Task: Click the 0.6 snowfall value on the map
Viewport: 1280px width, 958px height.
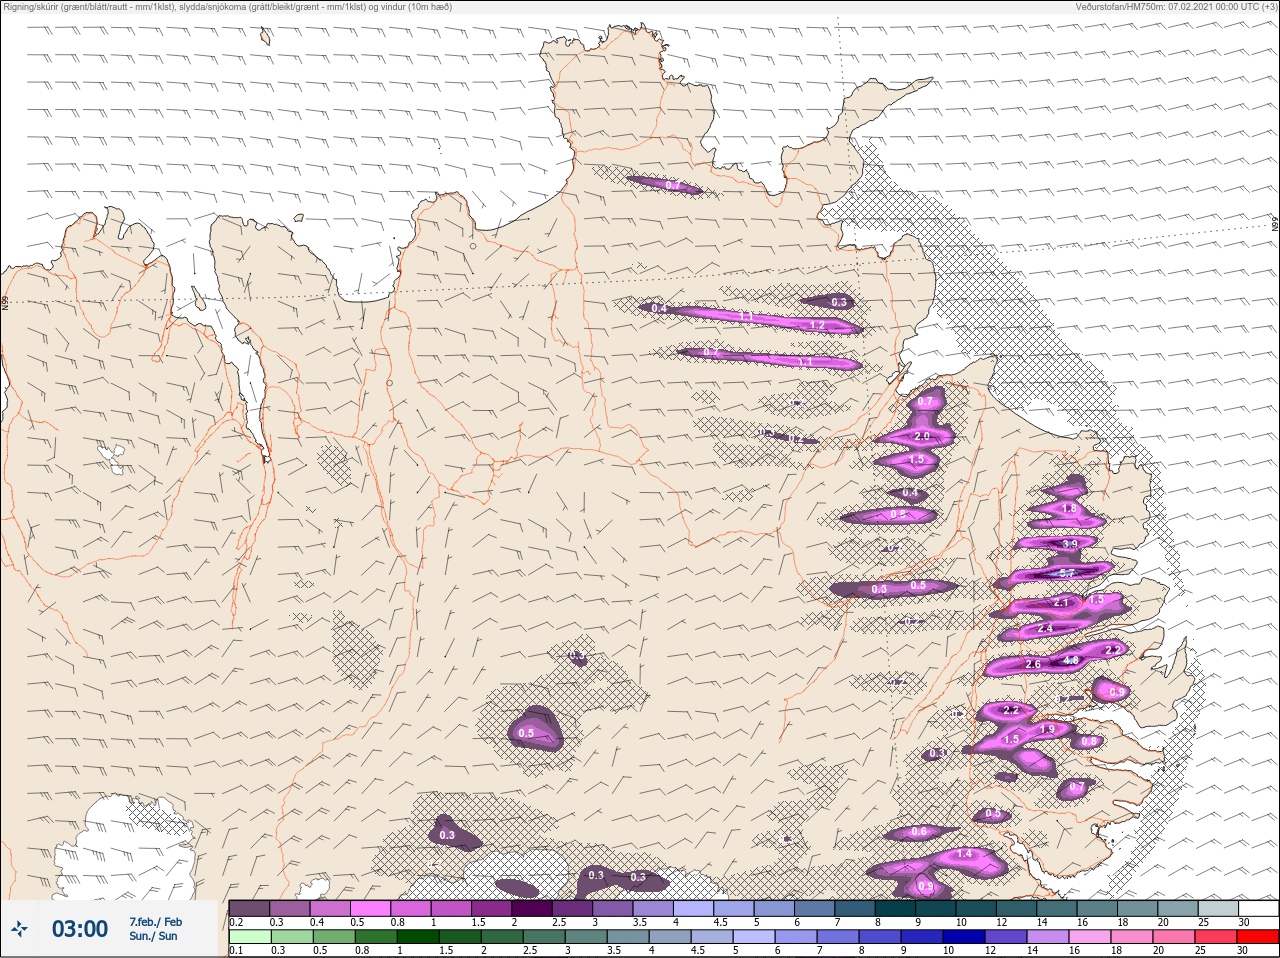Action: tap(919, 832)
